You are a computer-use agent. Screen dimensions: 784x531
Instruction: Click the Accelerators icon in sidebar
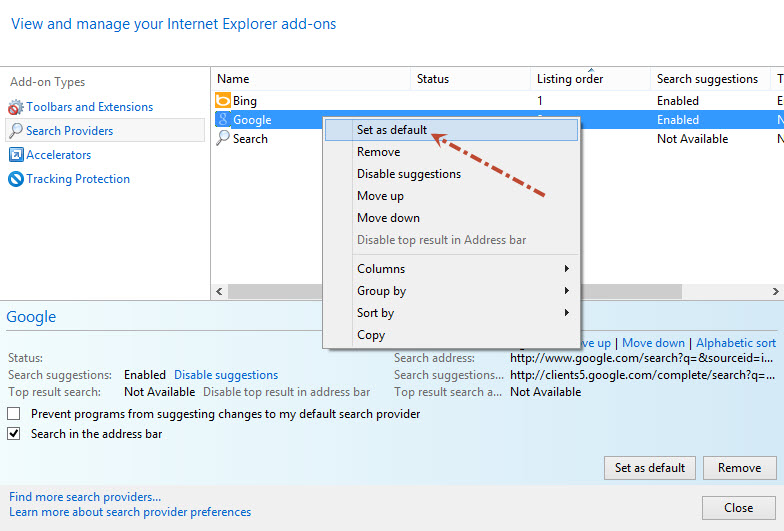16,154
